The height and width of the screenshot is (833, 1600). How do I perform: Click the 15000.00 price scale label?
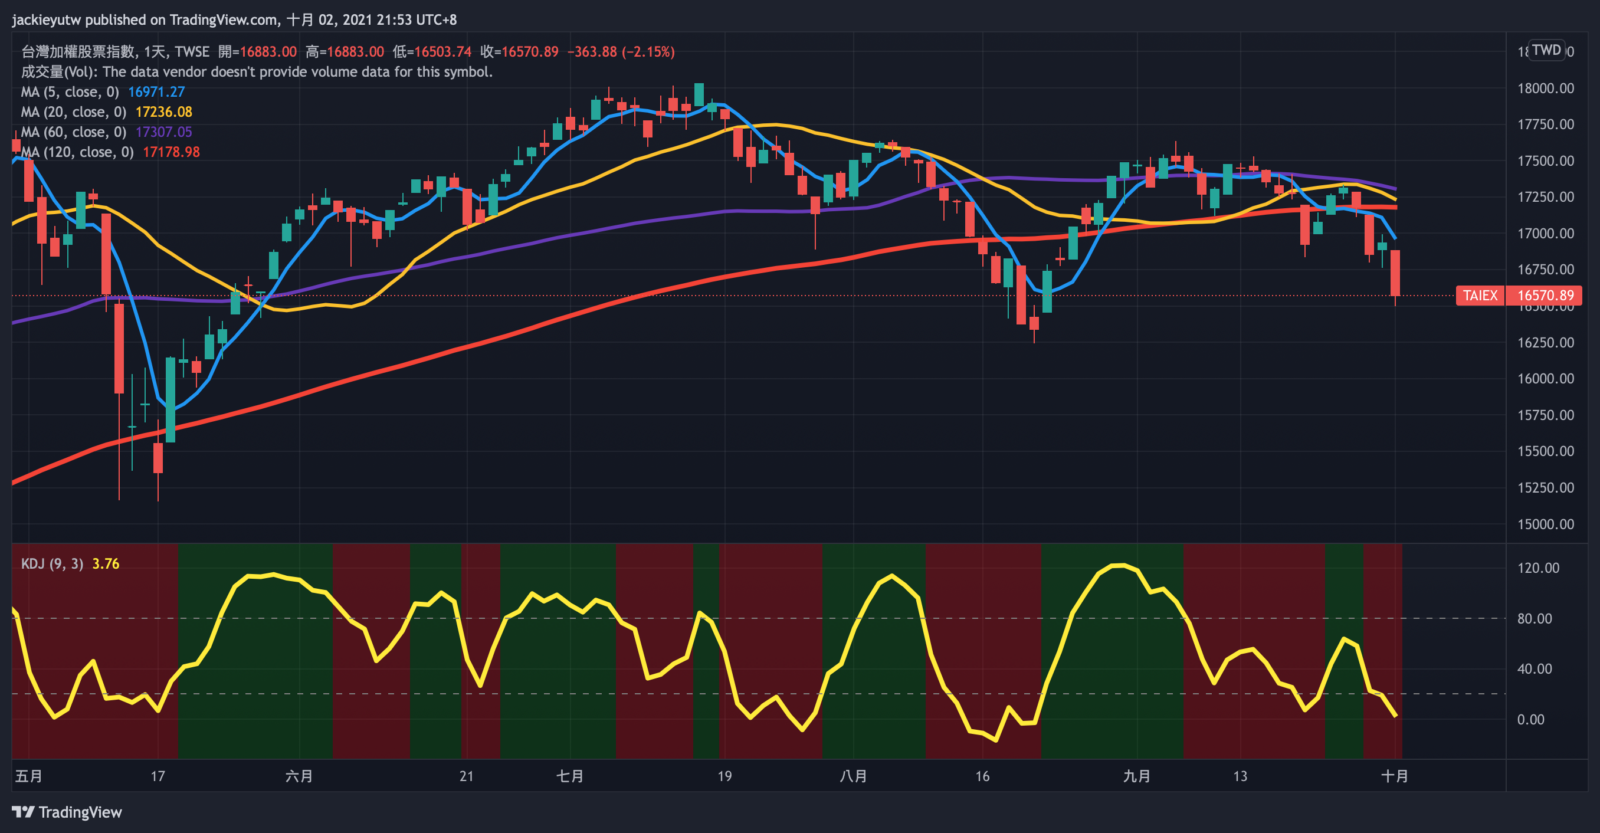(x=1545, y=524)
